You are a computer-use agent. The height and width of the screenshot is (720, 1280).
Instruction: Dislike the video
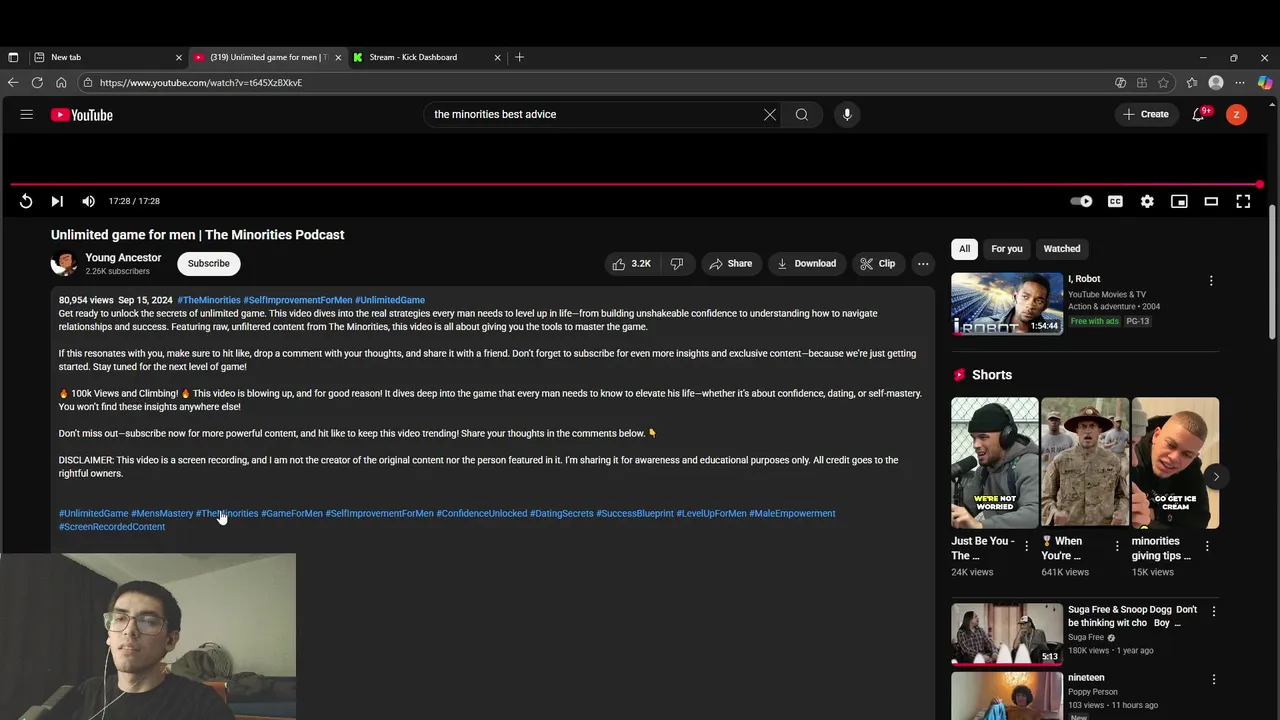pyautogui.click(x=677, y=264)
